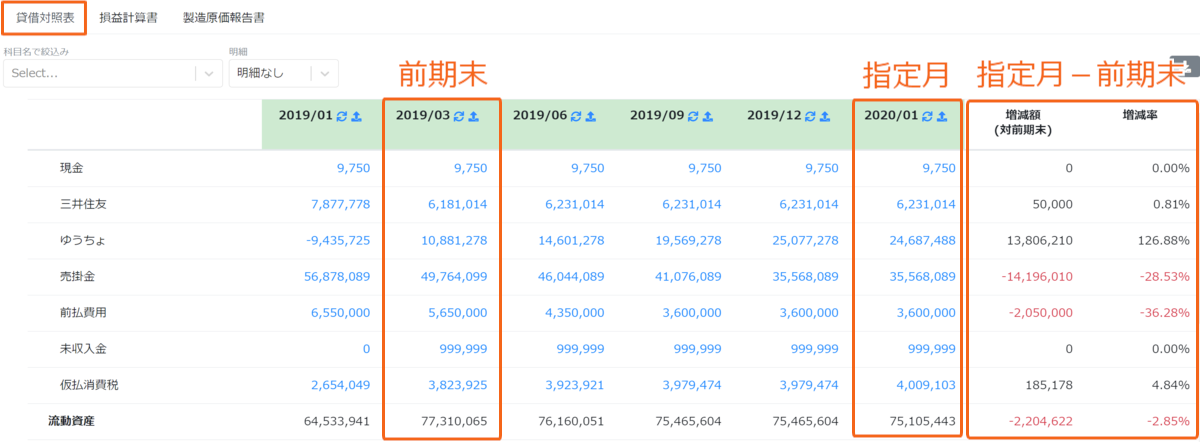
Task: Open the 損益計算書 tab
Action: (128, 18)
